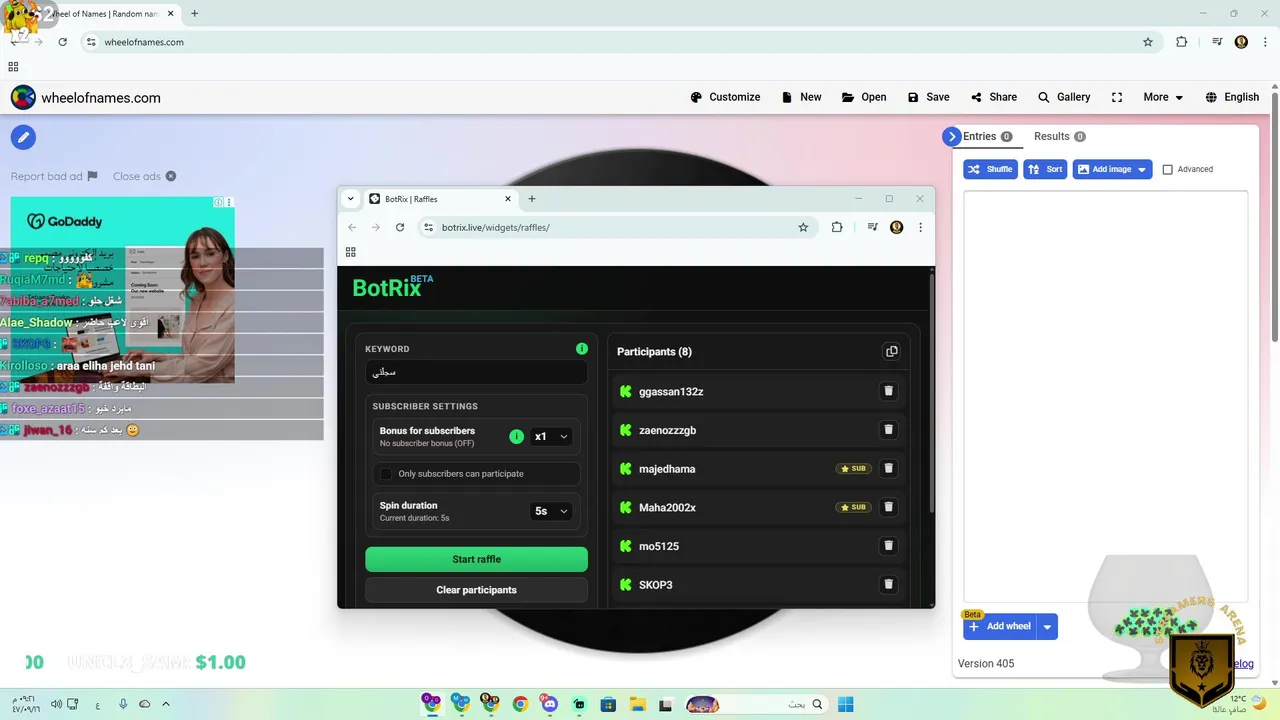
Task: Sort the wheel entries
Action: pyautogui.click(x=1045, y=169)
